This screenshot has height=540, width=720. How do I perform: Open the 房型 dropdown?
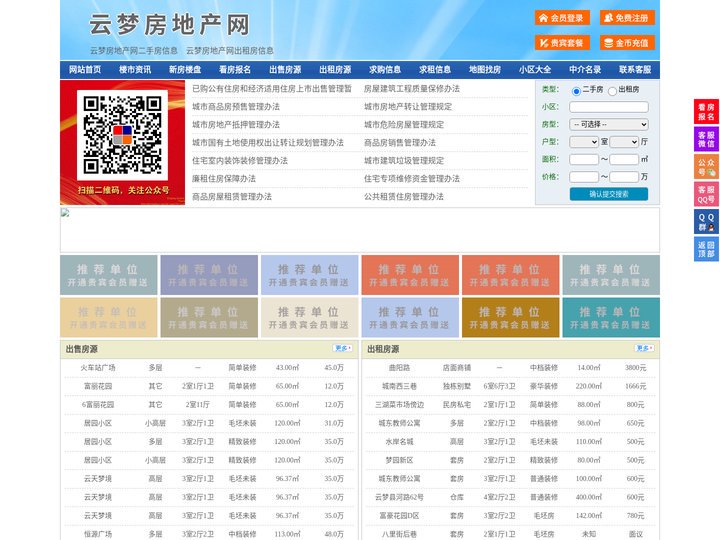609,124
